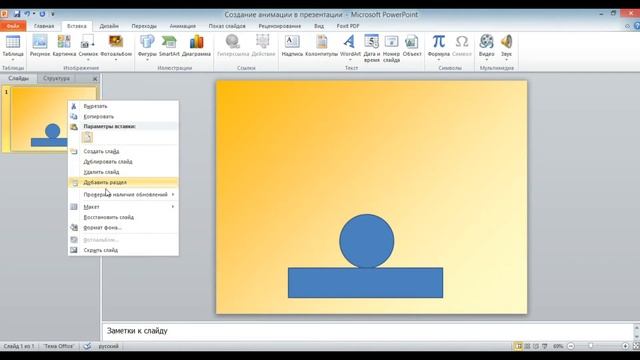
Task: Adjust the zoom slider handle
Action: pos(590,346)
